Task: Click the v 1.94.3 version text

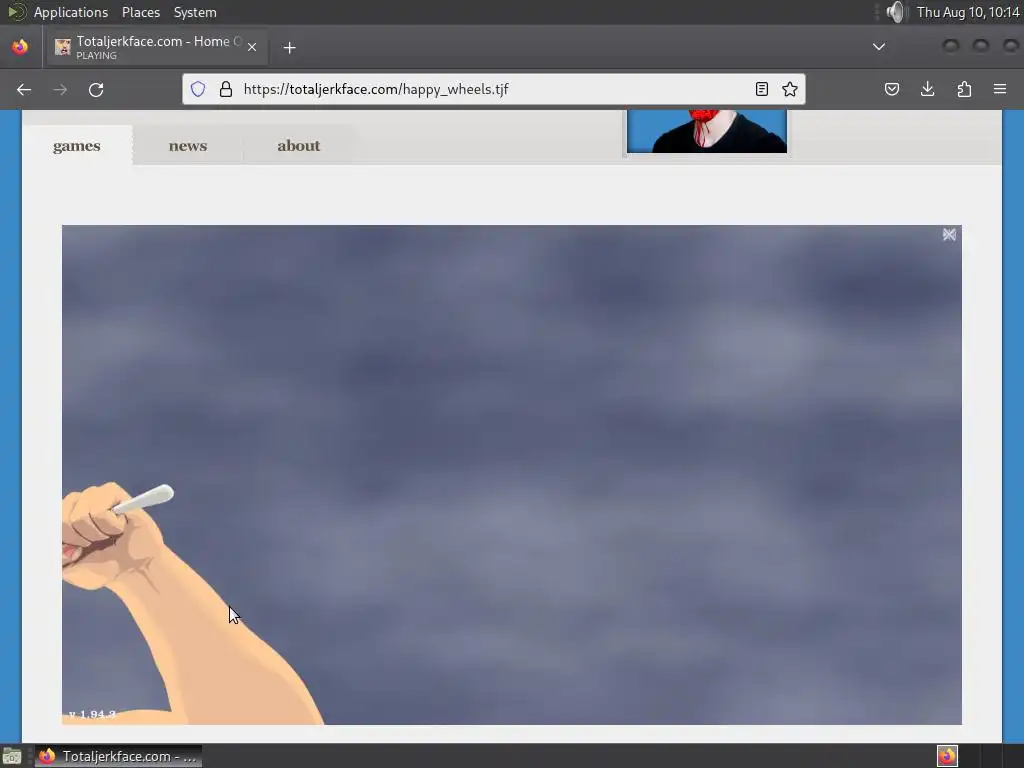Action: pos(92,714)
